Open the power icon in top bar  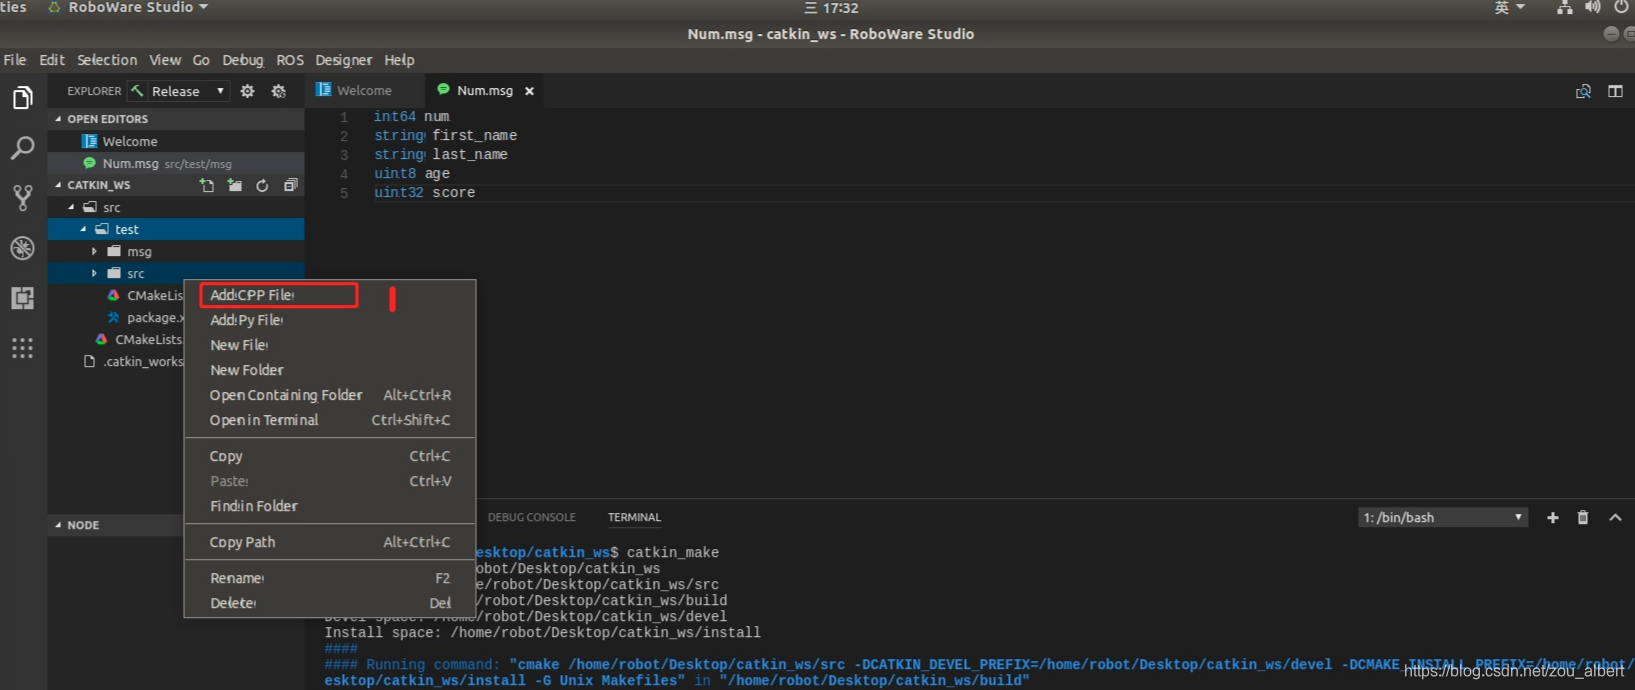coord(1621,7)
